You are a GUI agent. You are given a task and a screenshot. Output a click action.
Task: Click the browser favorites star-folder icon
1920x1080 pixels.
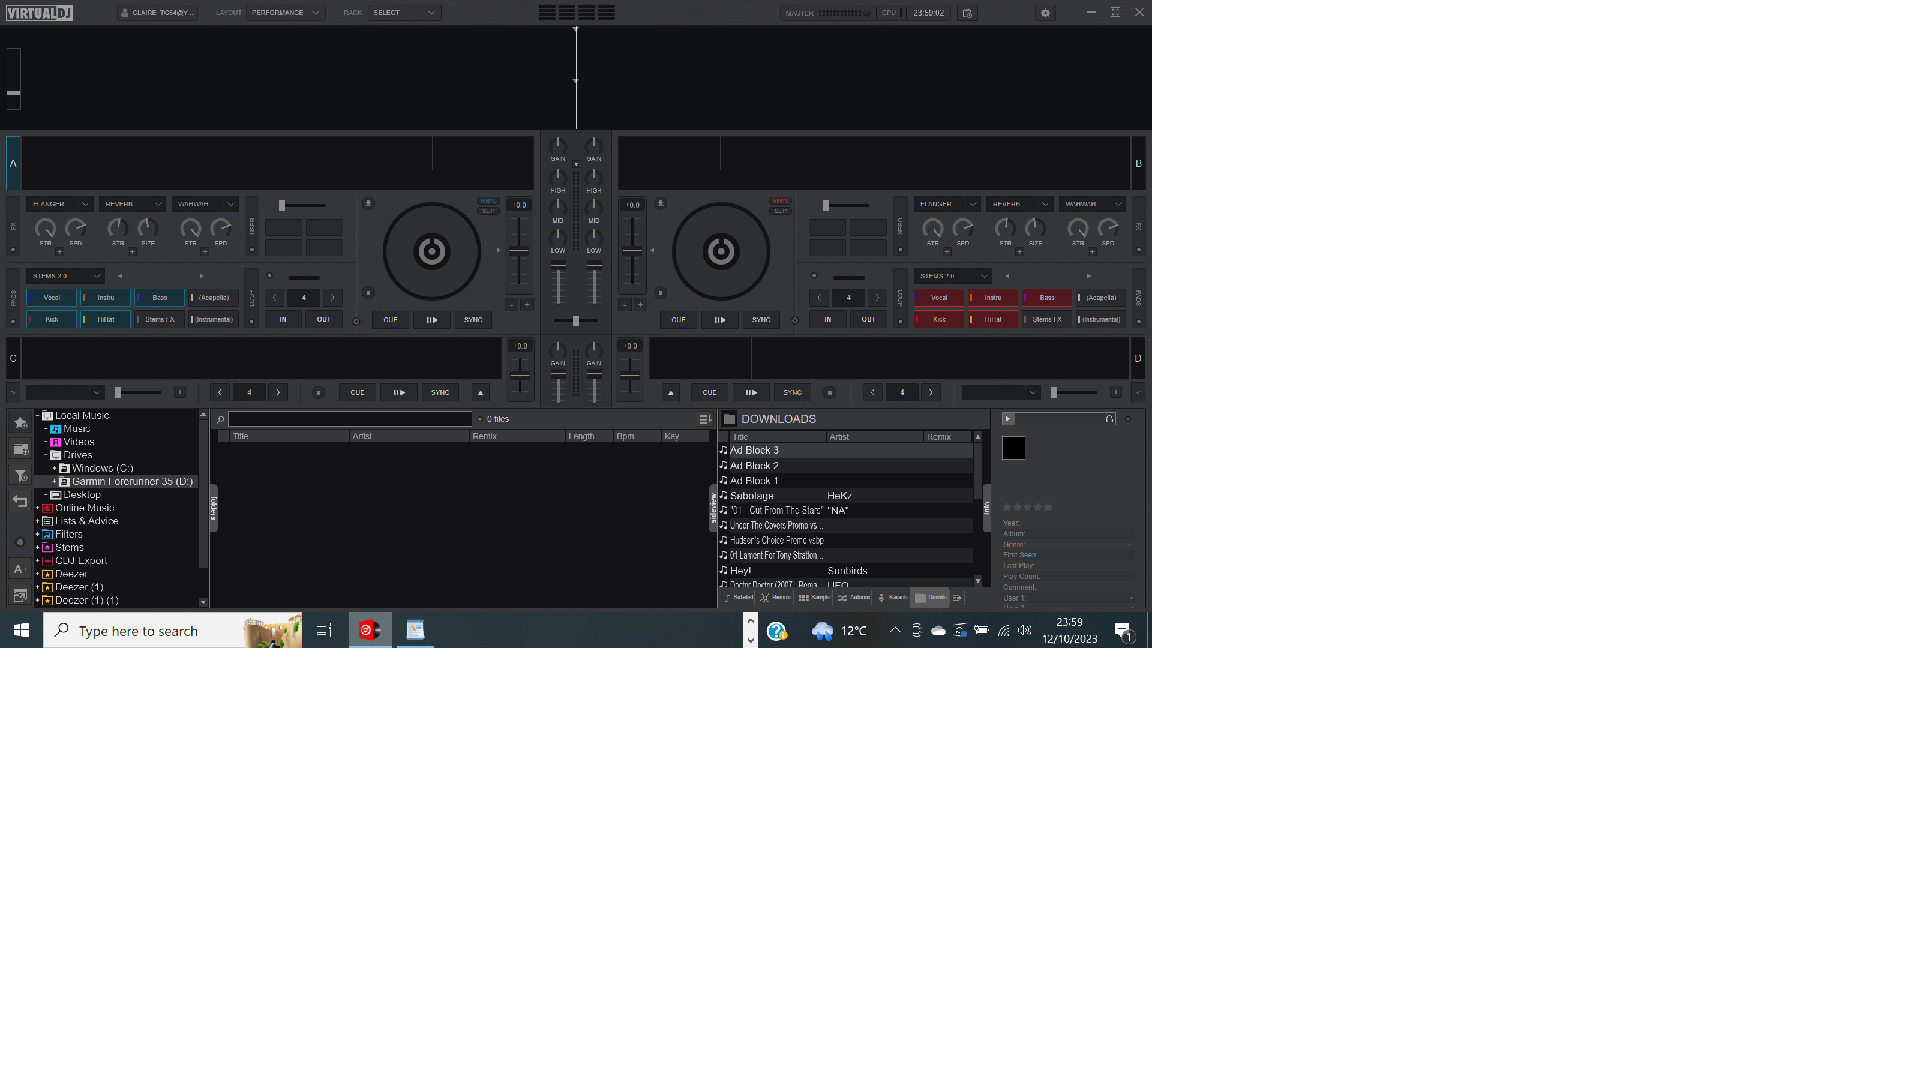(20, 423)
